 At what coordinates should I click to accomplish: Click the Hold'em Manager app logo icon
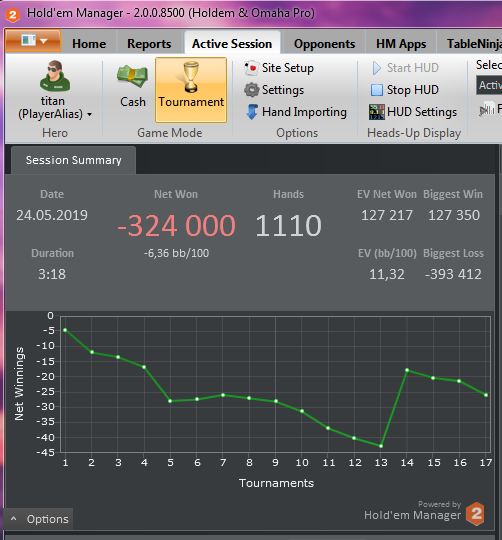(13, 14)
